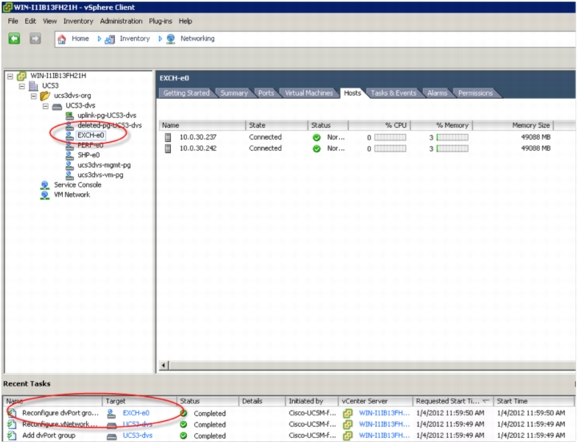The width and height of the screenshot is (578, 445).
Task: Click the breadcrumb arrow after Home
Action: click(99, 39)
